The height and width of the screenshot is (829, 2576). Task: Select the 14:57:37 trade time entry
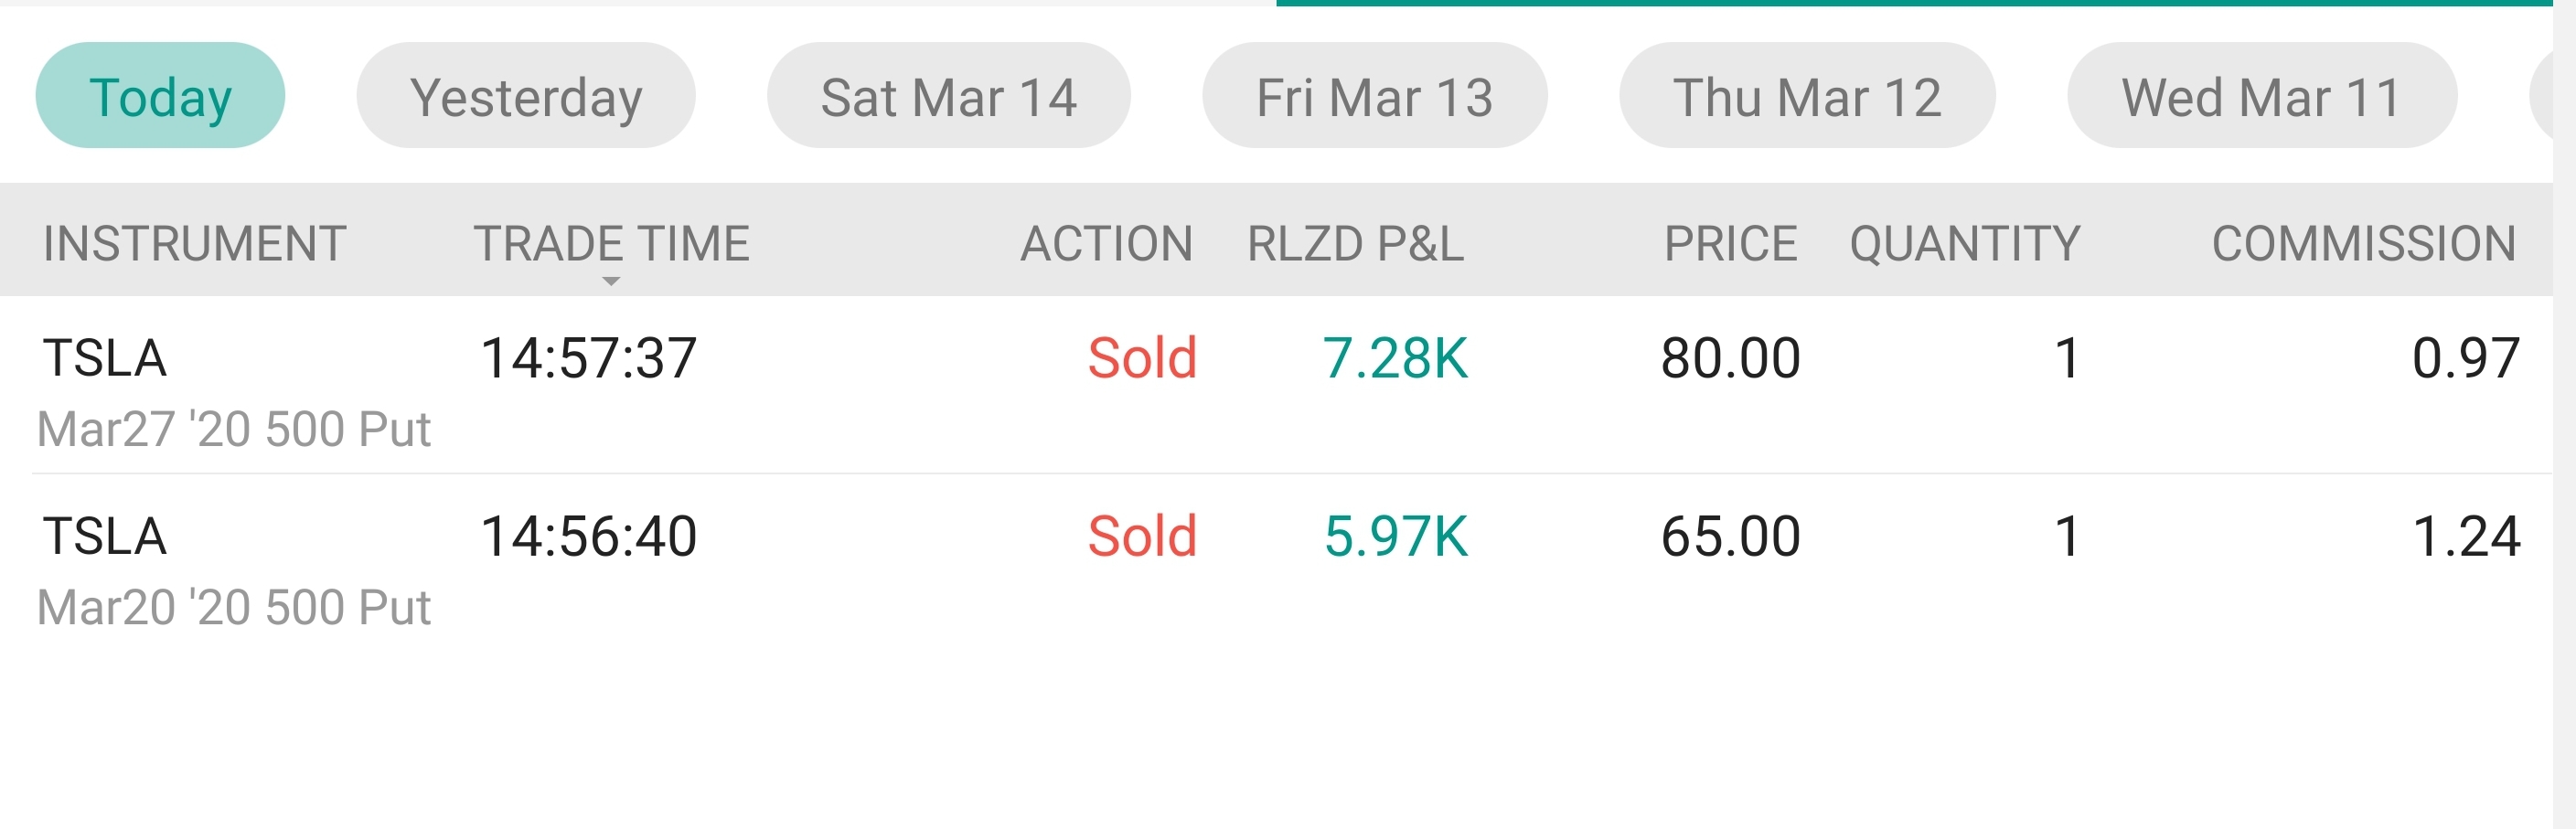click(x=588, y=358)
